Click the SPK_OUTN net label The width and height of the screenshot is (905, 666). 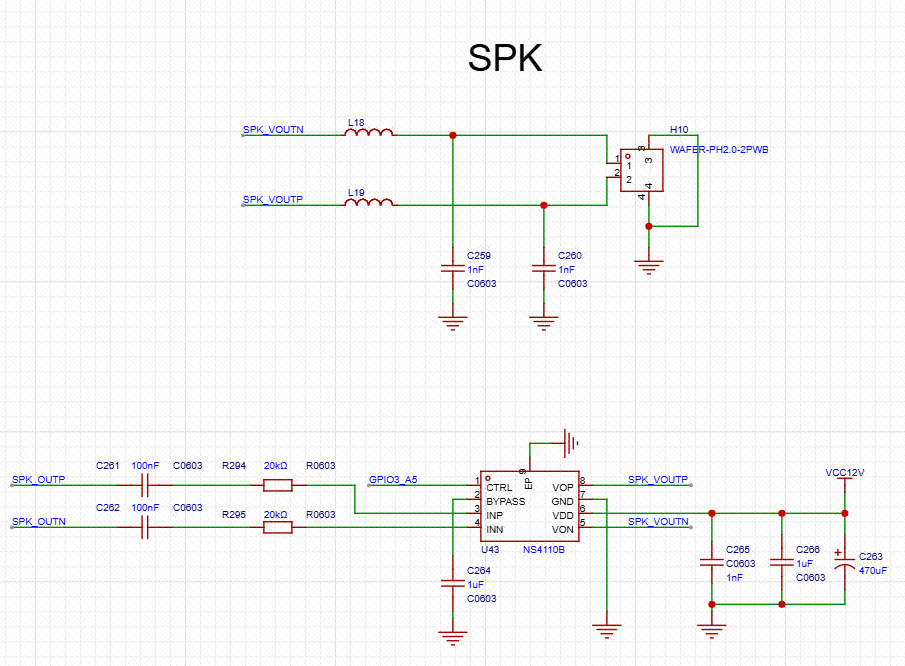[x=39, y=521]
